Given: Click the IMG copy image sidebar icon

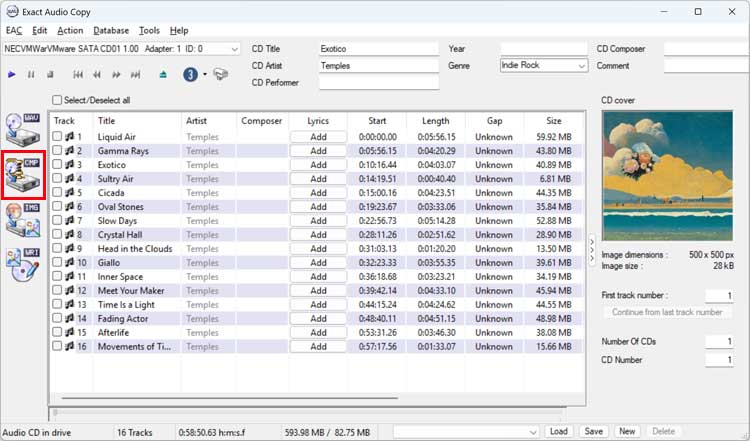Looking at the screenshot, I should click(23, 220).
